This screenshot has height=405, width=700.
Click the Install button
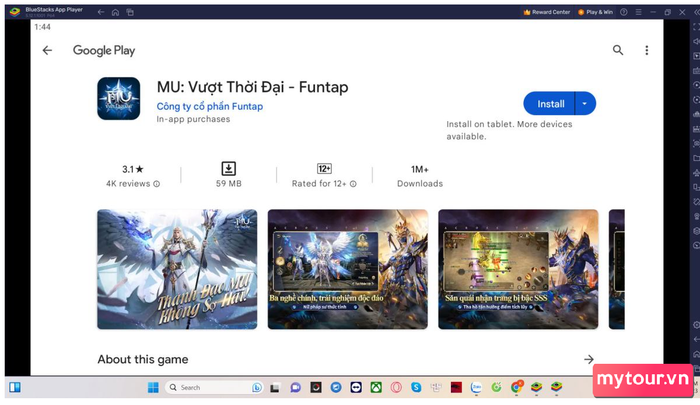coord(550,104)
